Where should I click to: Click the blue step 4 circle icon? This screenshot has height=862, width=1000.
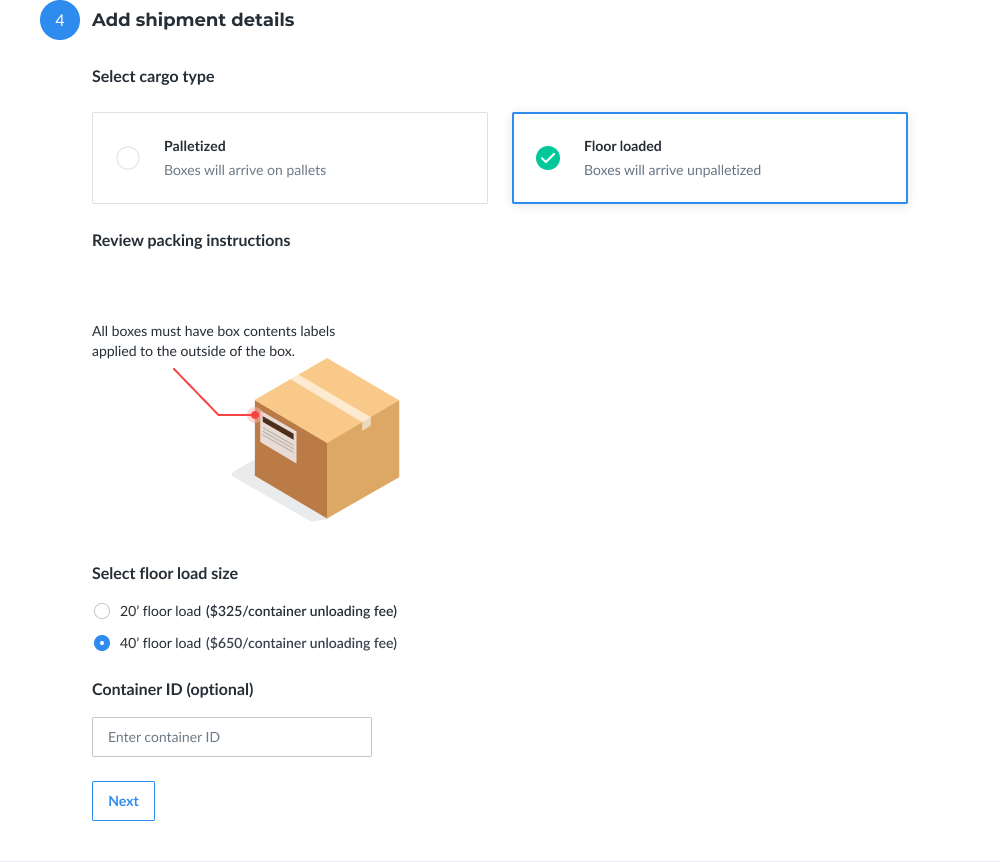[60, 20]
